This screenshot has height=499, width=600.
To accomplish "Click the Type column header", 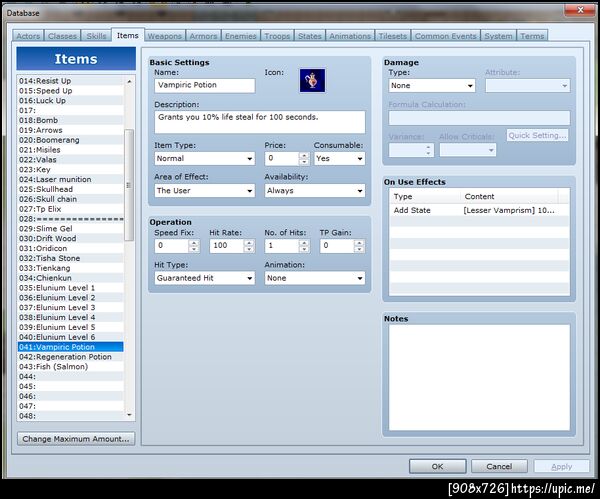I will [x=425, y=196].
